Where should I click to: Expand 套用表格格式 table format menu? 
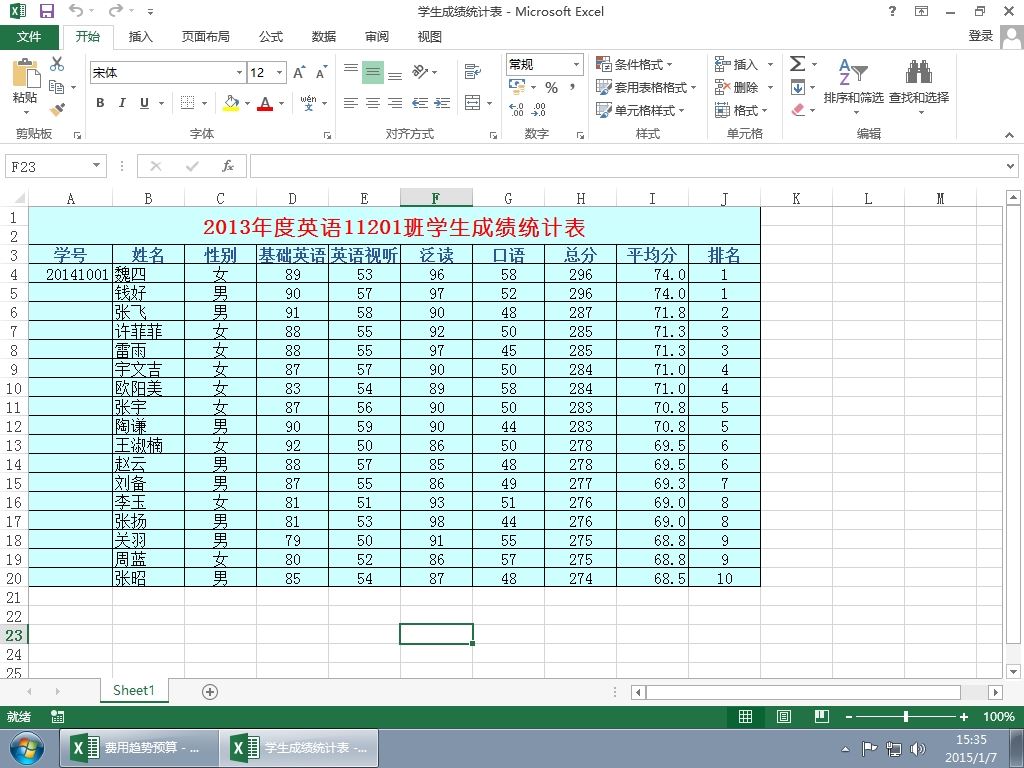(x=646, y=87)
